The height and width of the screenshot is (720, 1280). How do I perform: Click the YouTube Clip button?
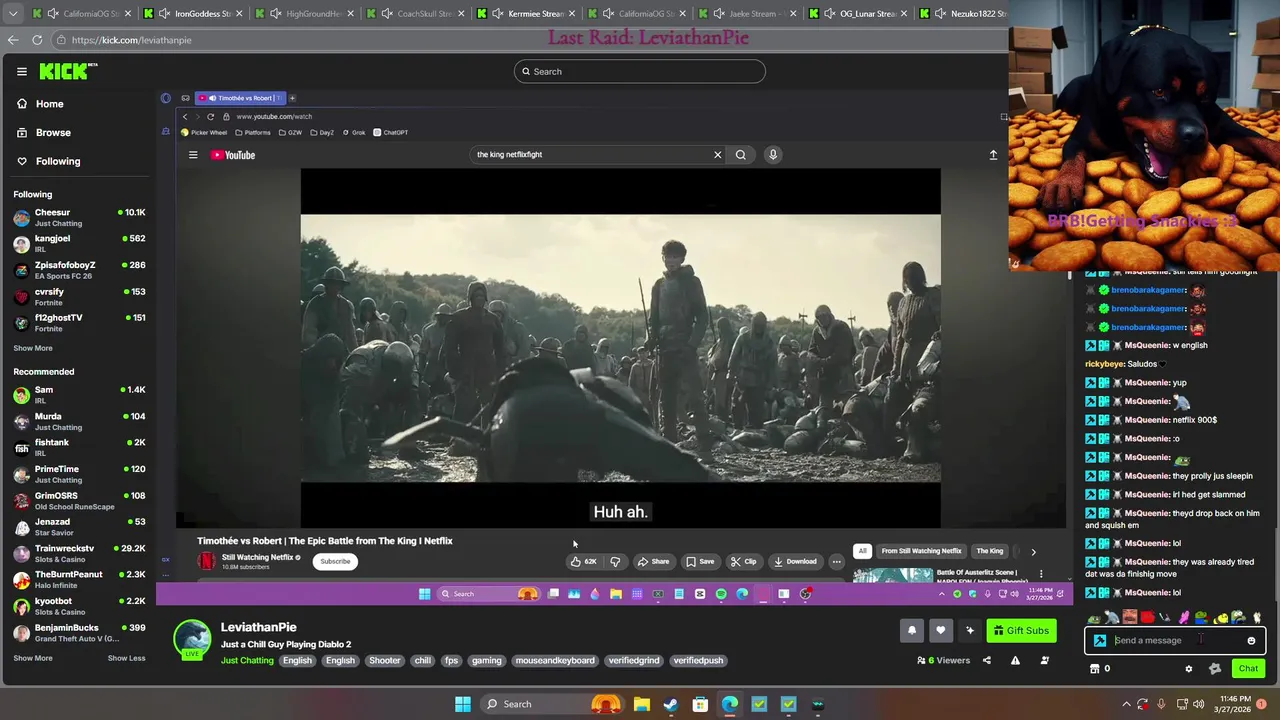click(x=744, y=562)
